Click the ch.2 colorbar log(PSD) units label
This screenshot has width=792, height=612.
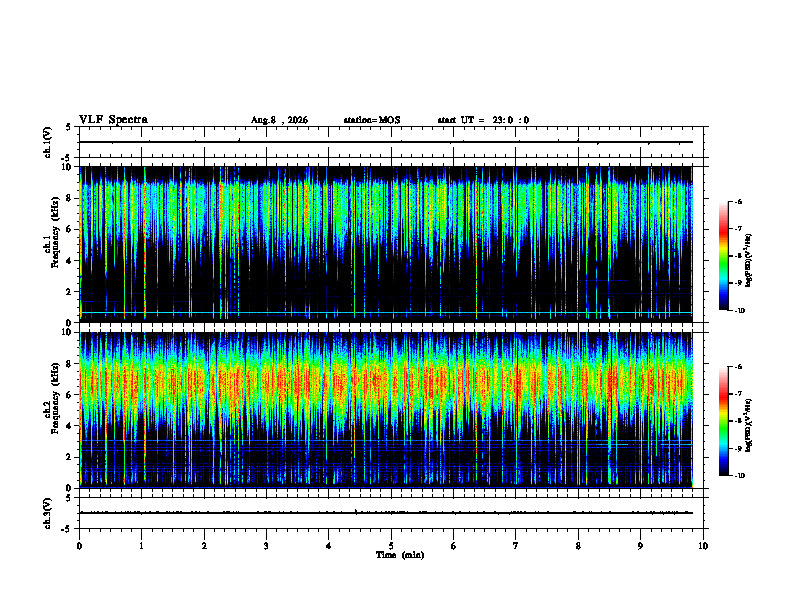click(749, 426)
